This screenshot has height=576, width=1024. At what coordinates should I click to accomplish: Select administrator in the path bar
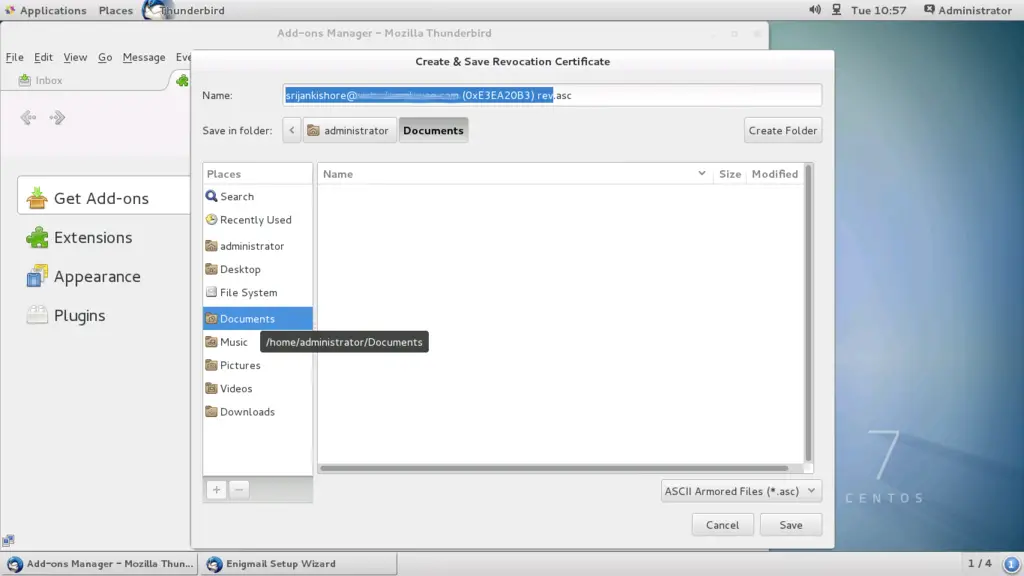click(349, 131)
